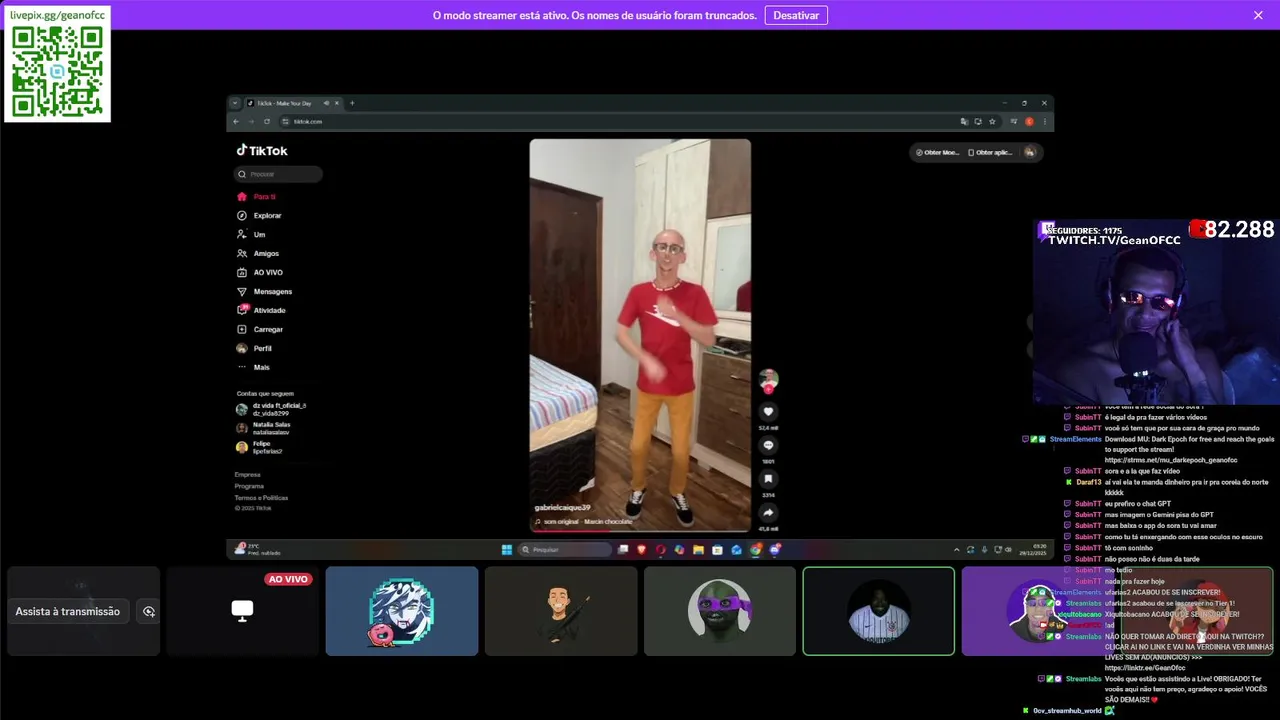
Task: Expand the Mais menu in TikTok sidebar
Action: point(253,368)
